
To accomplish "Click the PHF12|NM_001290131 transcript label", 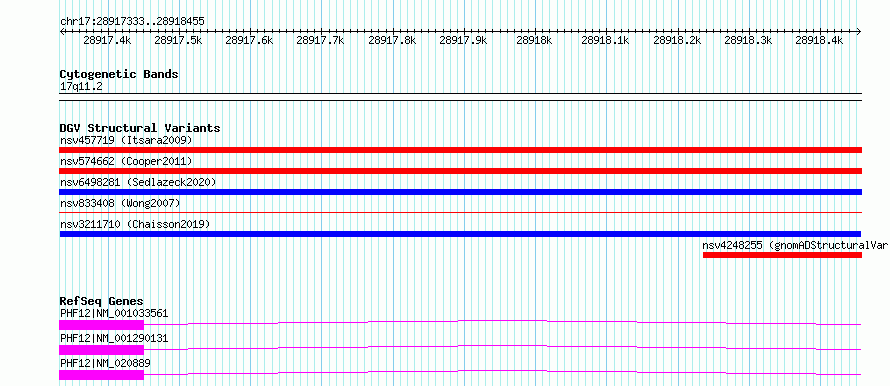I will click(114, 338).
